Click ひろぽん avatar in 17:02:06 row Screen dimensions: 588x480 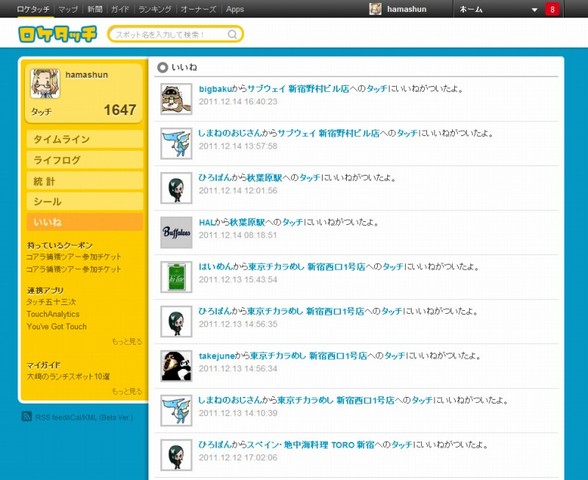(176, 455)
